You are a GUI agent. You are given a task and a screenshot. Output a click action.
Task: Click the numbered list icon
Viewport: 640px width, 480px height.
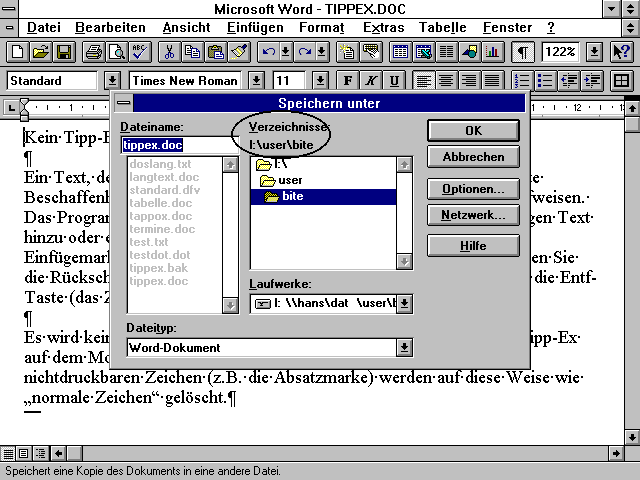click(x=522, y=80)
